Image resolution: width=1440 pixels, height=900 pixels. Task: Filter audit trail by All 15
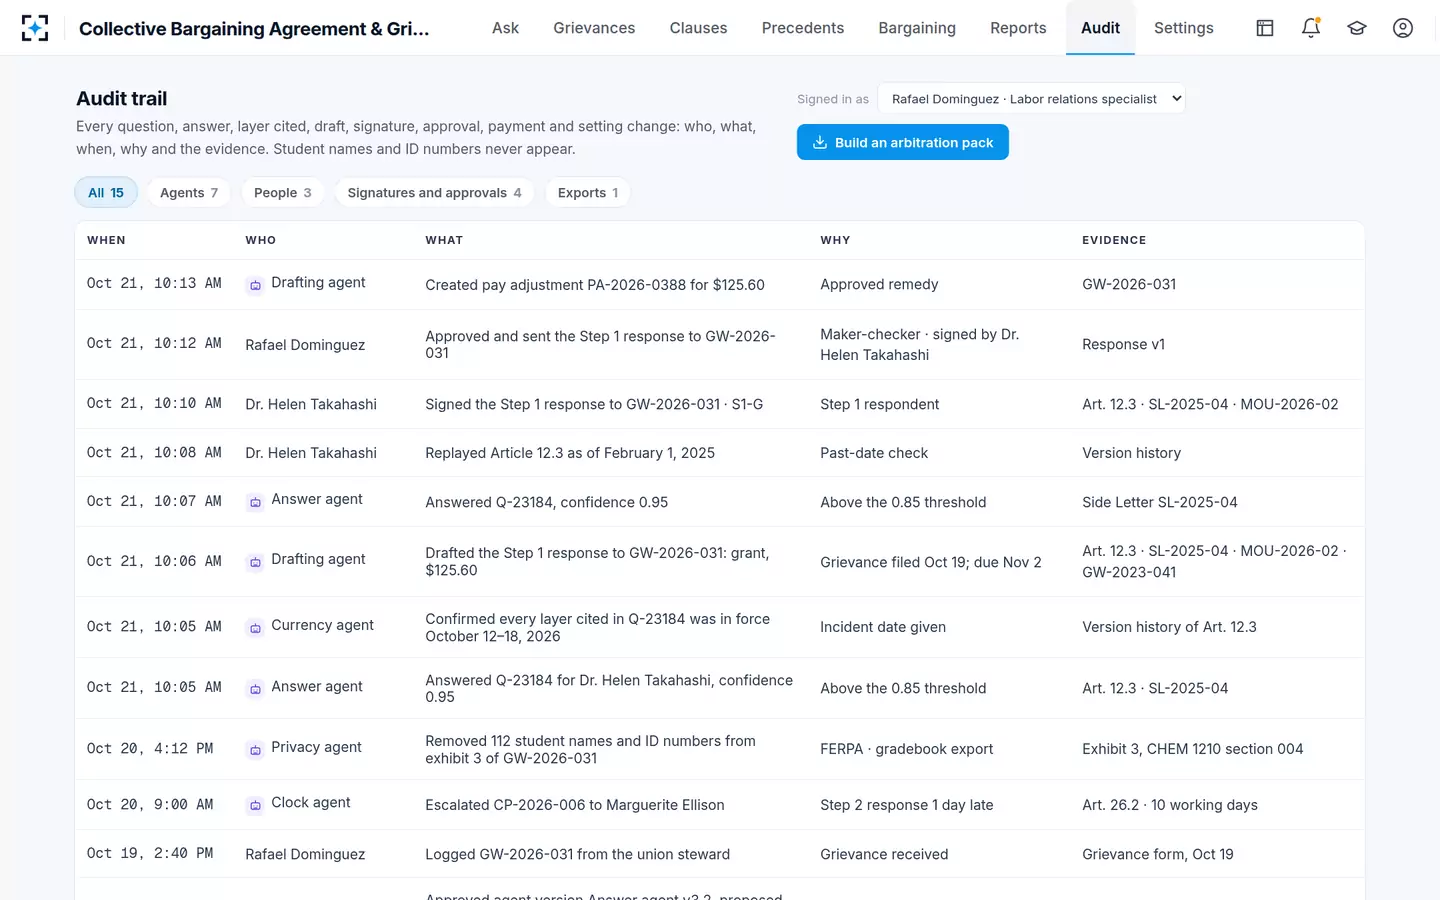(106, 192)
